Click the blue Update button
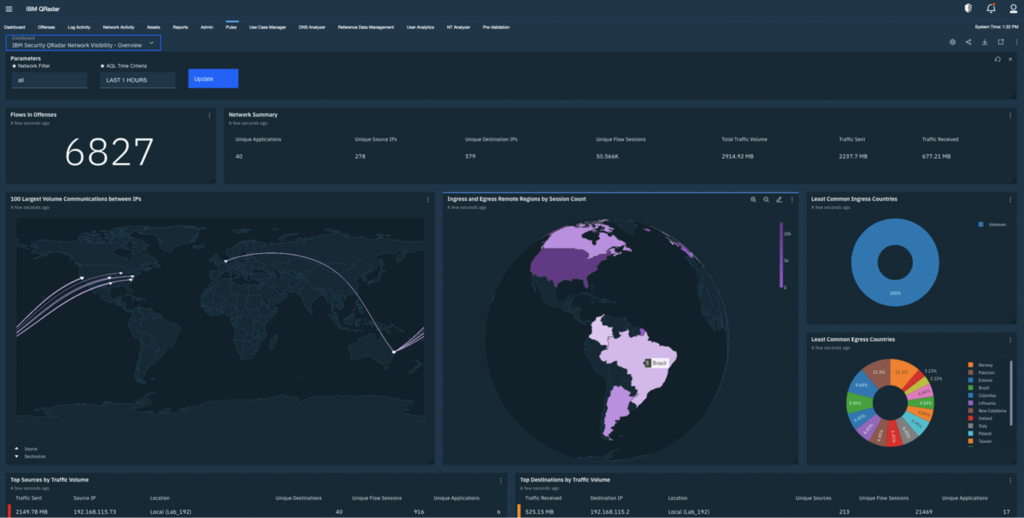Screen dimensions: 1024x518 (213, 78)
